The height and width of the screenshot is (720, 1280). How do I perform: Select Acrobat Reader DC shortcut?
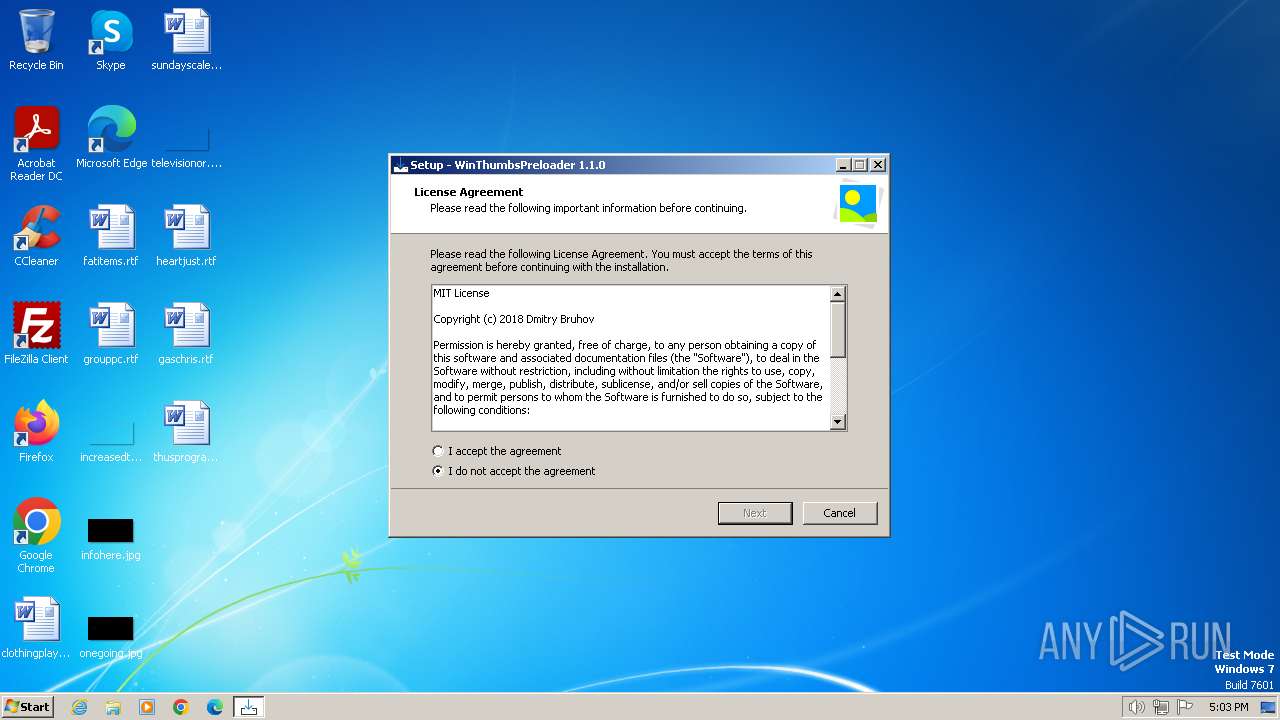pos(36,144)
